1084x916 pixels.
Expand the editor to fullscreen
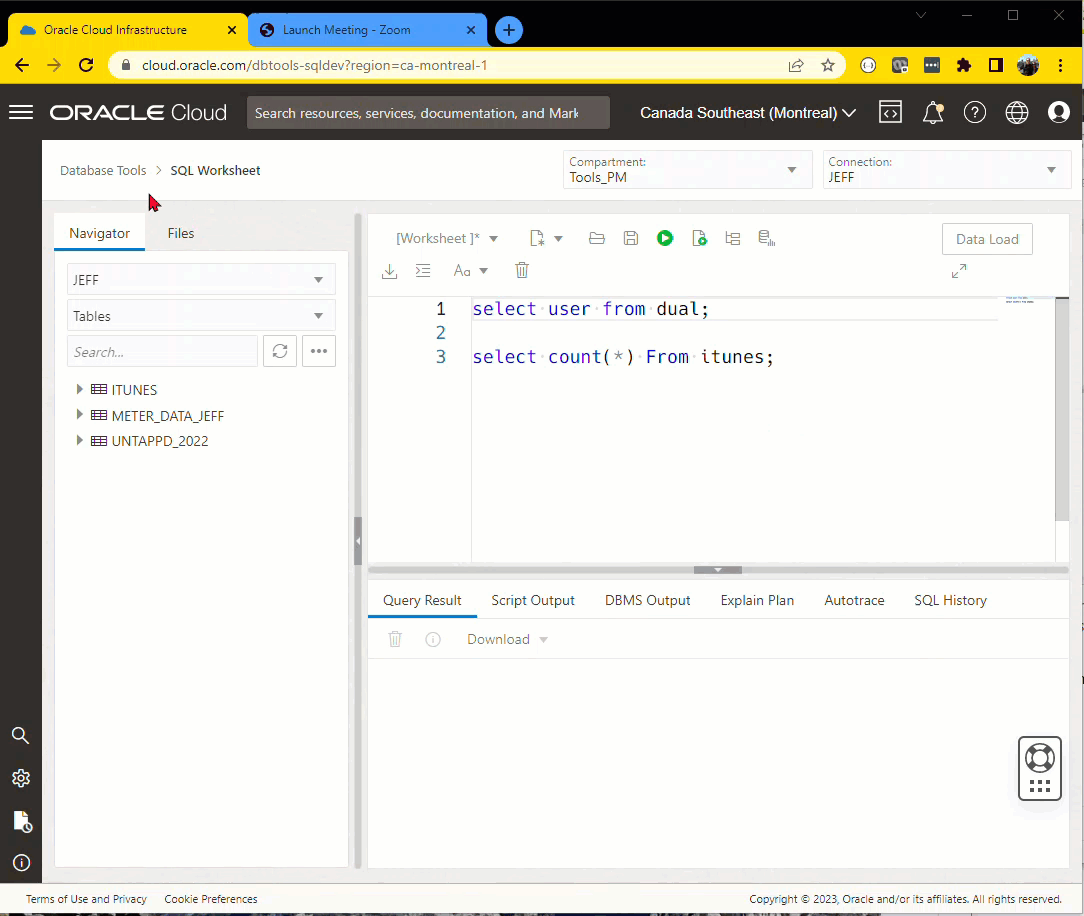coord(959,271)
